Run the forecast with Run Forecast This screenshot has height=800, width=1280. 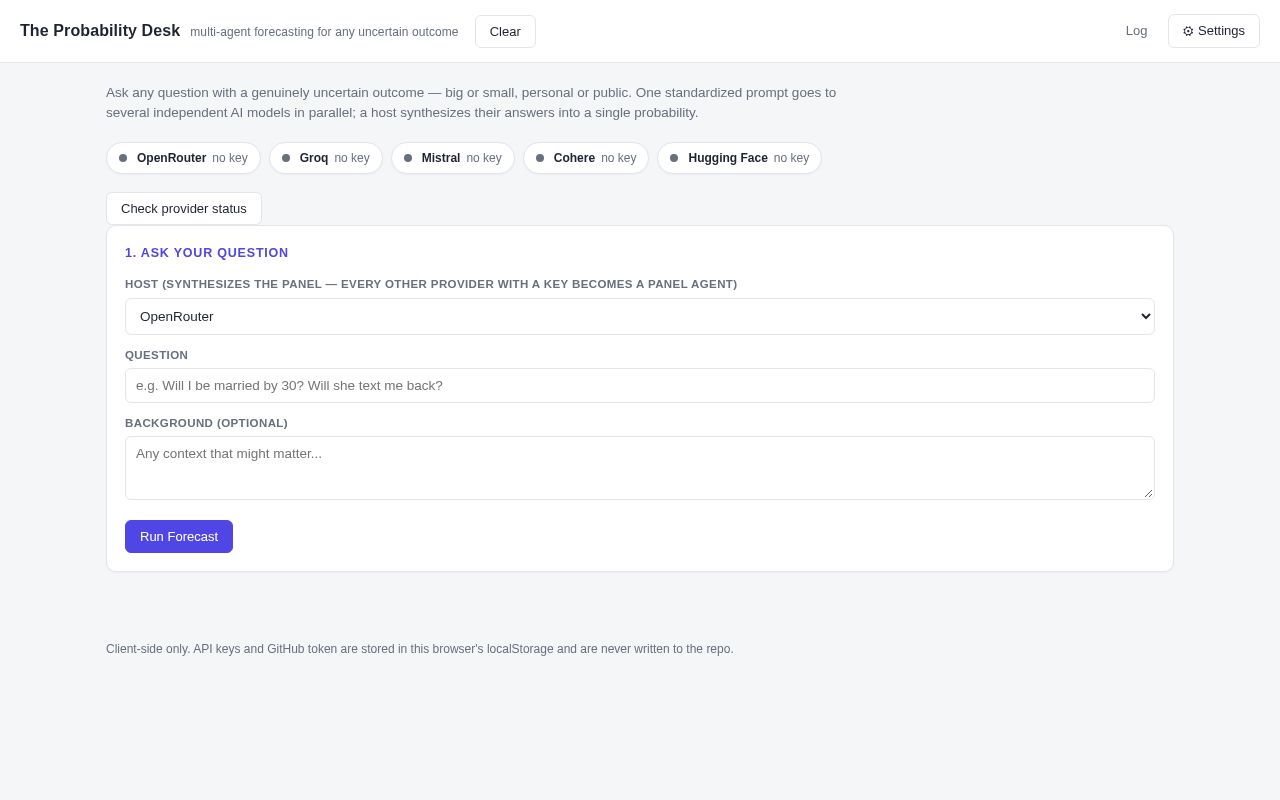[x=179, y=536]
